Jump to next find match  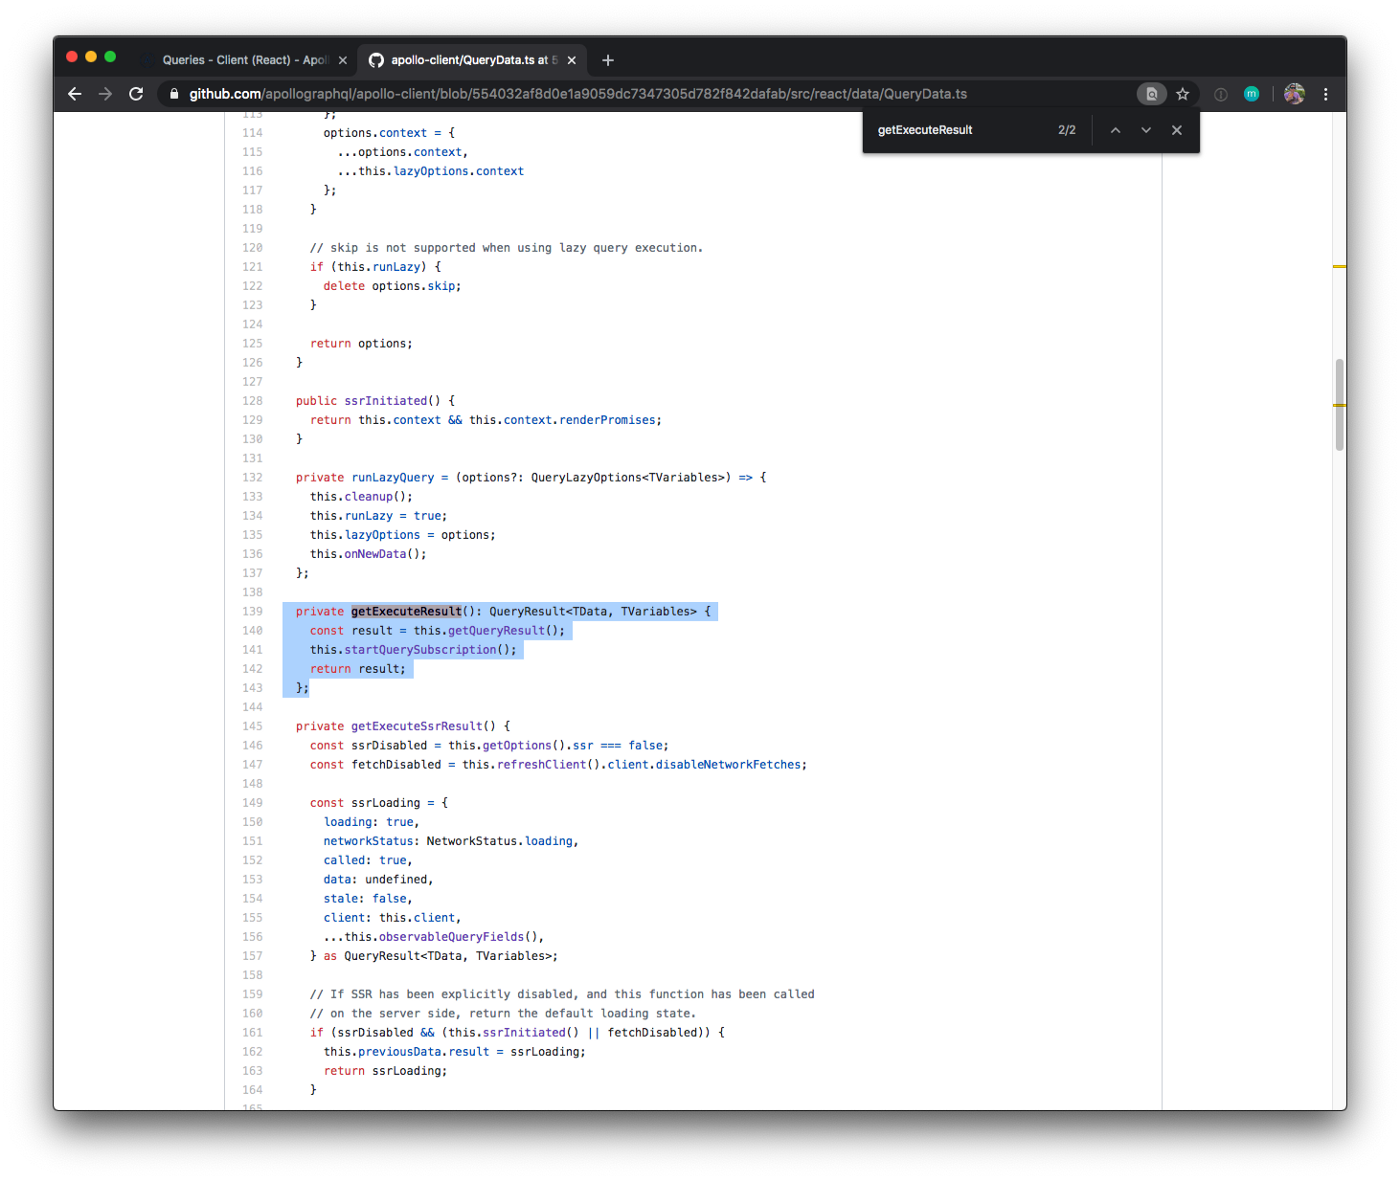1146,130
